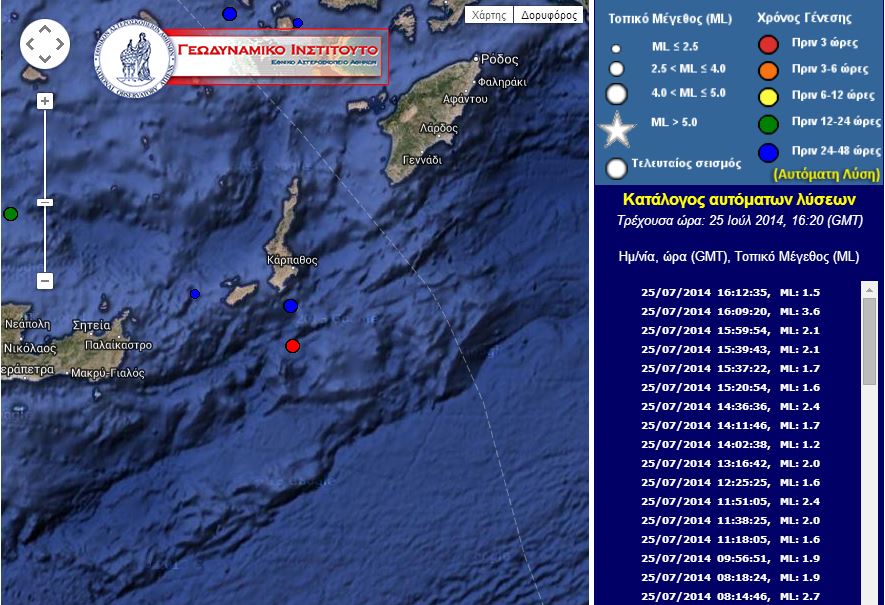This screenshot has height=605, width=885.
Task: Toggle the '2.5 < ML ≤ 4.0' legend circle
Action: (x=617, y=69)
